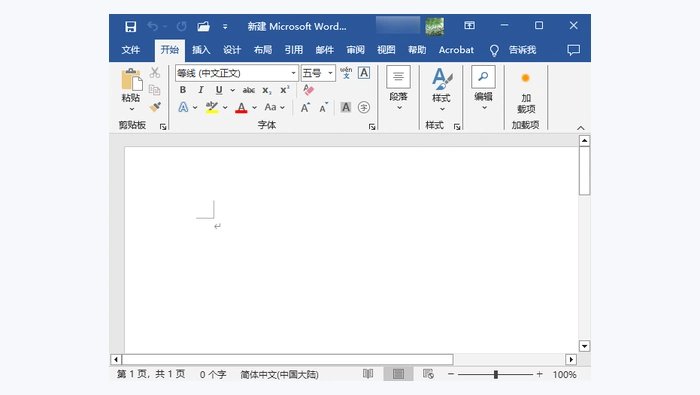The width and height of the screenshot is (700, 395).
Task: Switch to Web Layout view icon
Action: [x=428, y=374]
